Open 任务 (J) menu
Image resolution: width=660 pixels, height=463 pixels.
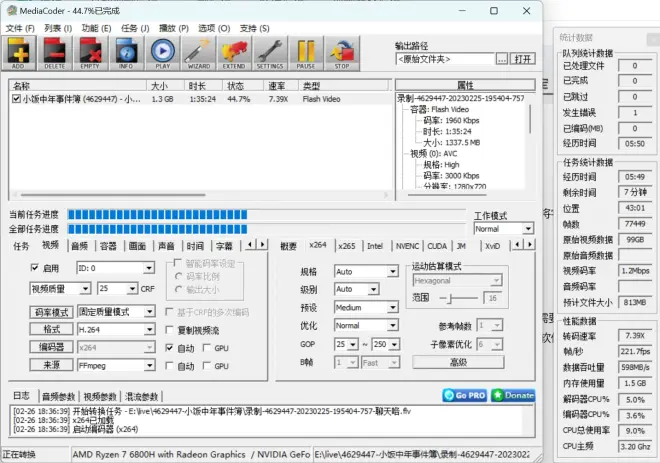(135, 28)
